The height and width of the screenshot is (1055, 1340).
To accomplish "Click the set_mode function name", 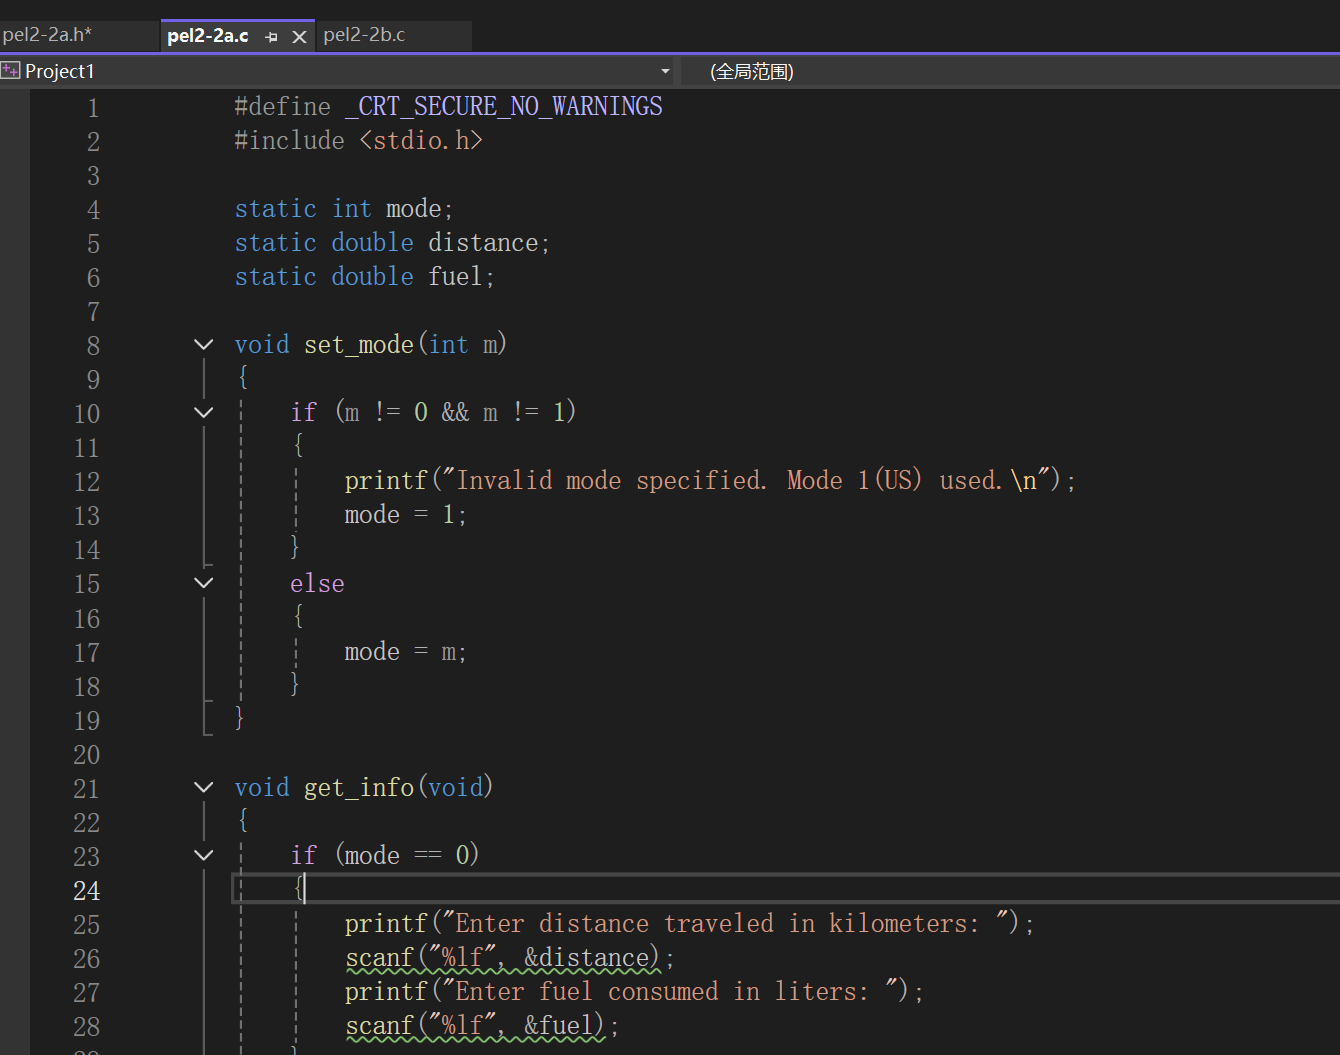I will (x=359, y=345).
